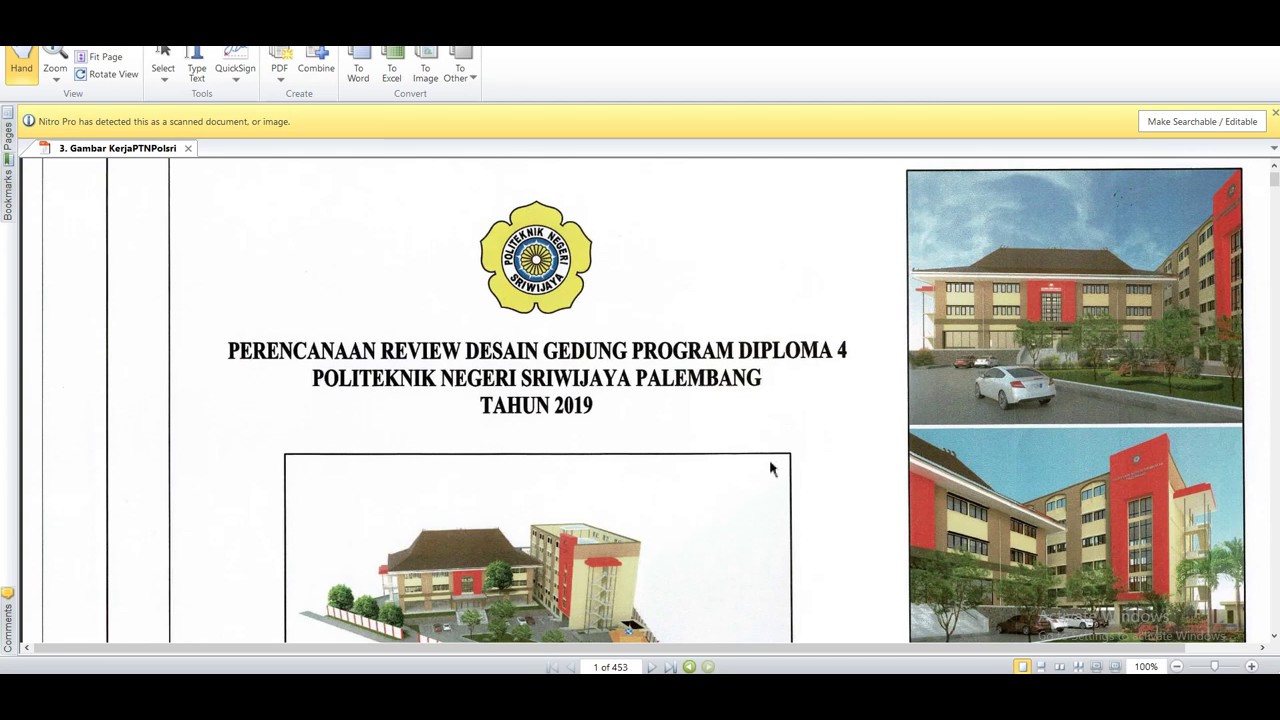Image resolution: width=1280 pixels, height=720 pixels.
Task: Select single page view mode
Action: (x=1022, y=667)
